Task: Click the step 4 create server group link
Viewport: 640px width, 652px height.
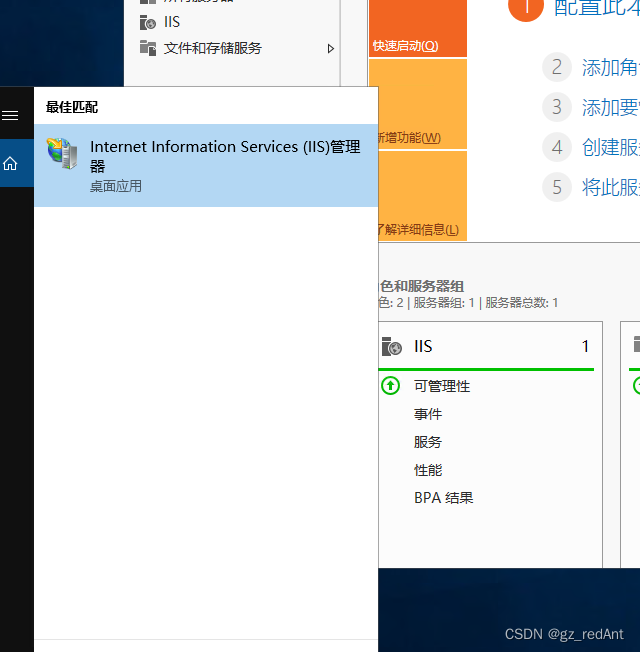Action: (x=610, y=147)
